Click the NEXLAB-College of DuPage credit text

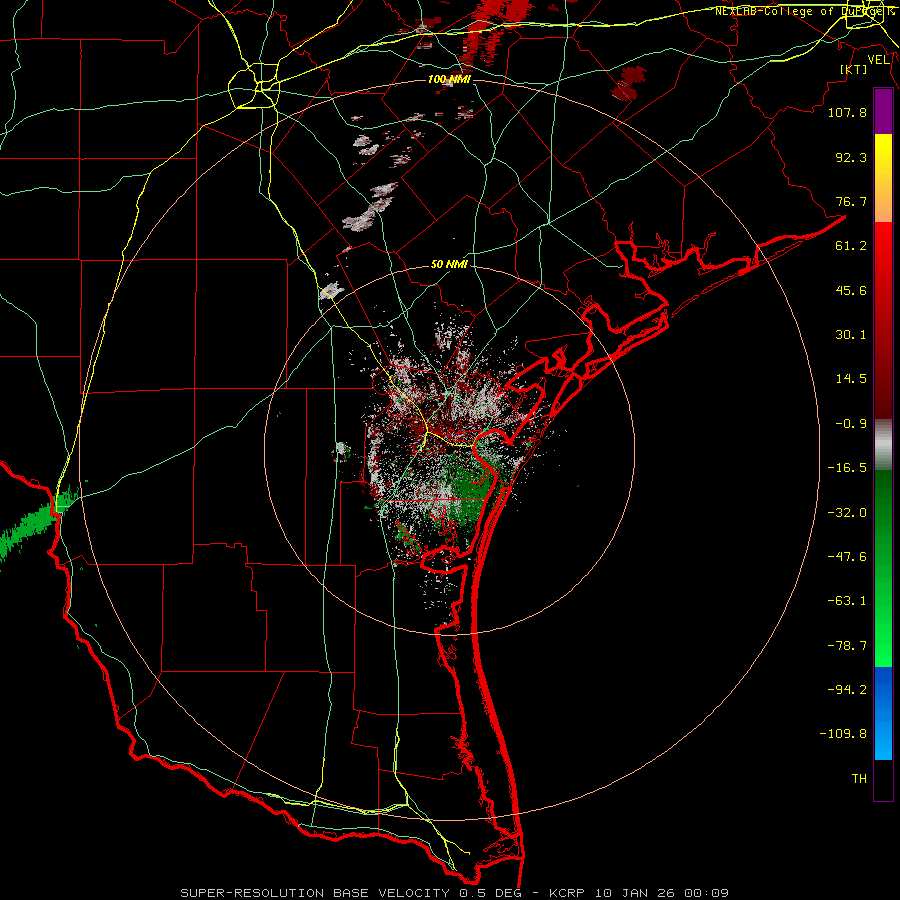(x=805, y=11)
